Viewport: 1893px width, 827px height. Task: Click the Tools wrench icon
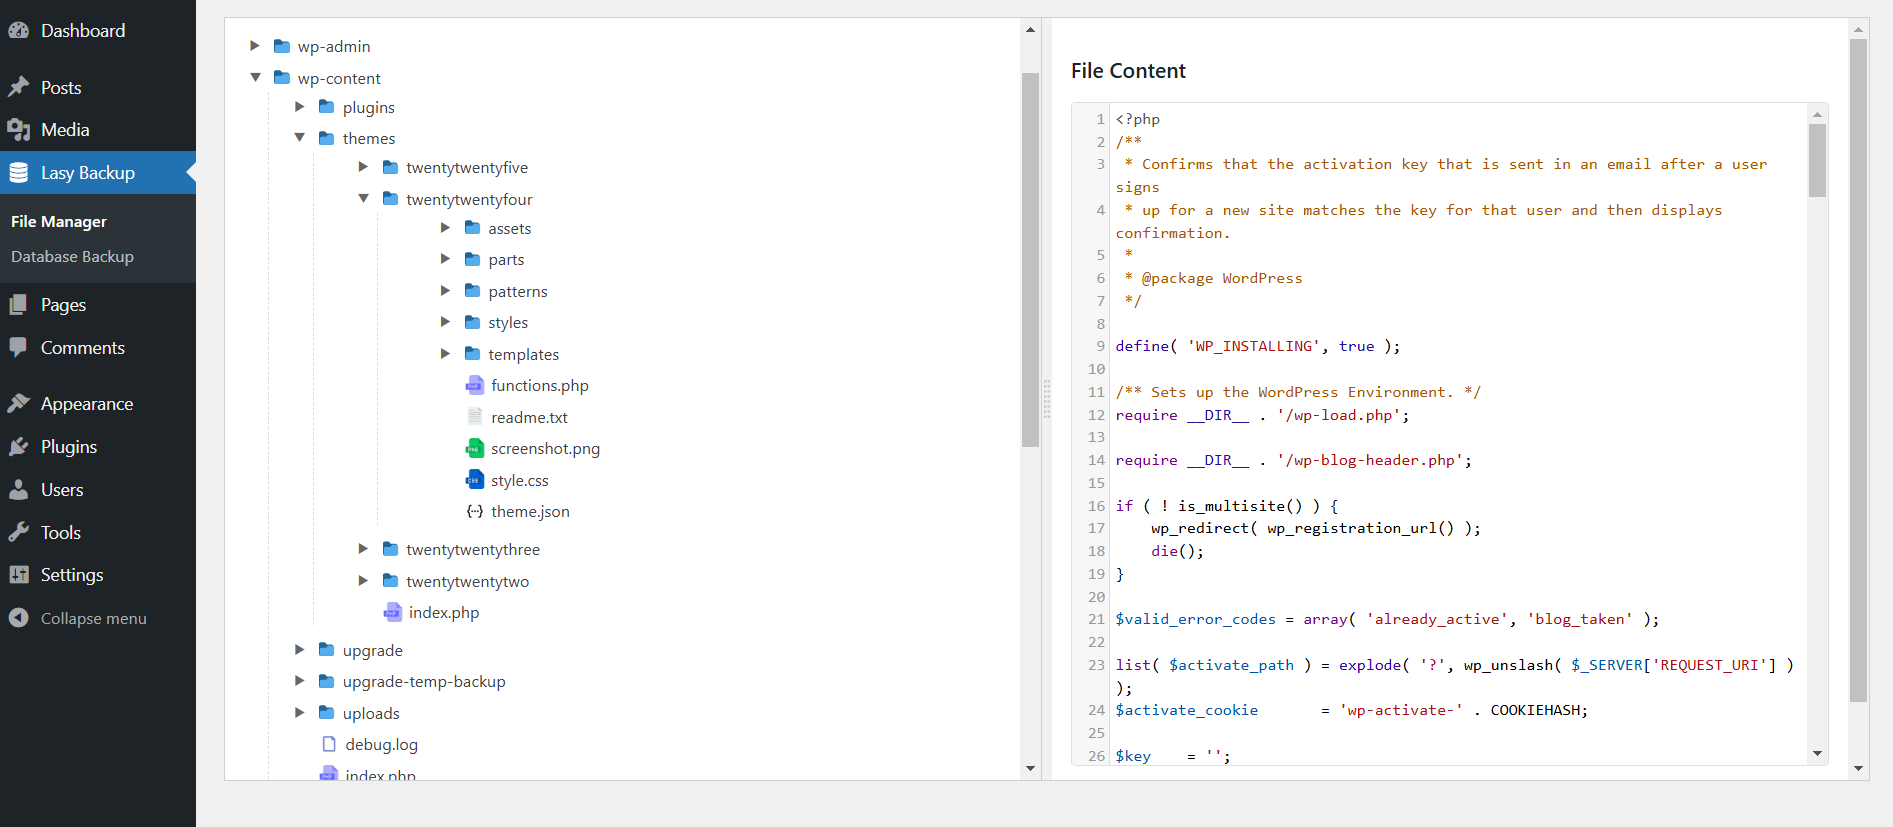click(18, 533)
